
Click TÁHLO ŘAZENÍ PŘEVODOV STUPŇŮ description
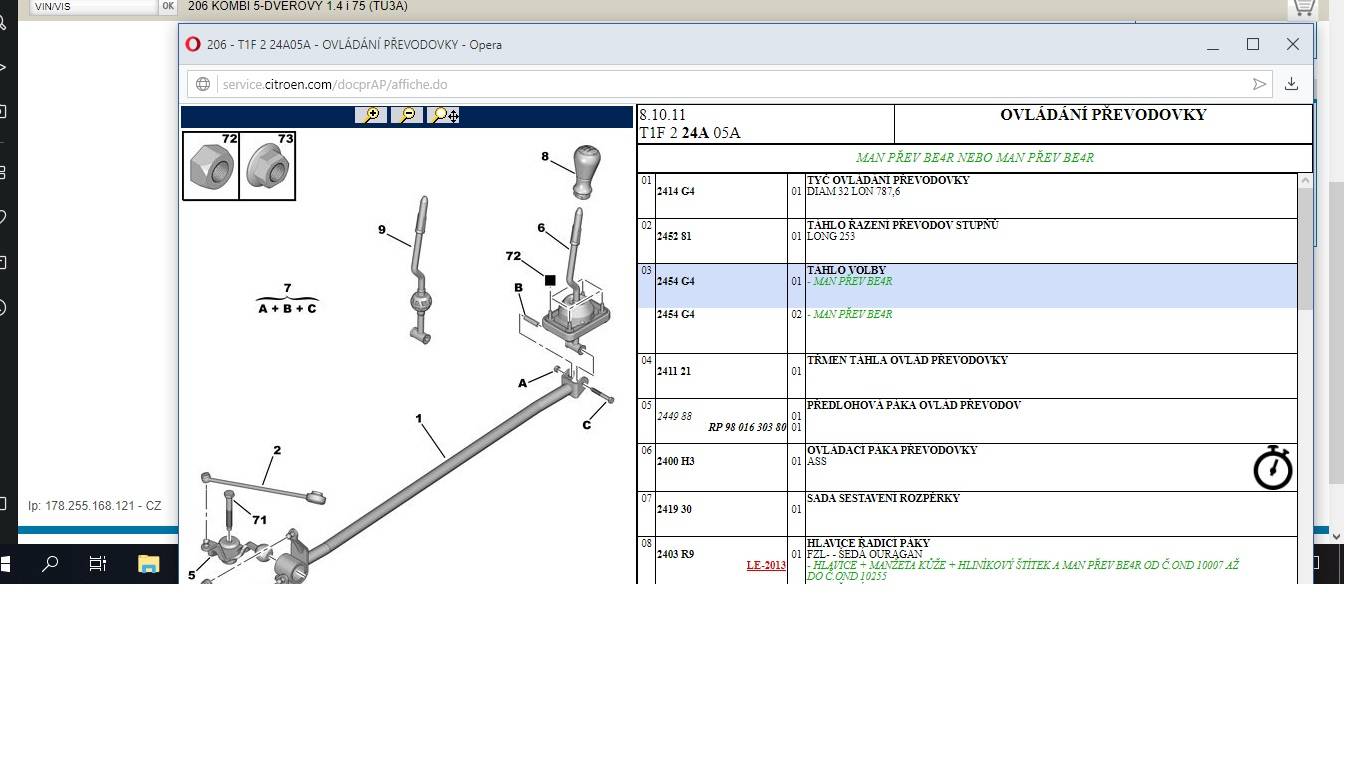point(902,225)
